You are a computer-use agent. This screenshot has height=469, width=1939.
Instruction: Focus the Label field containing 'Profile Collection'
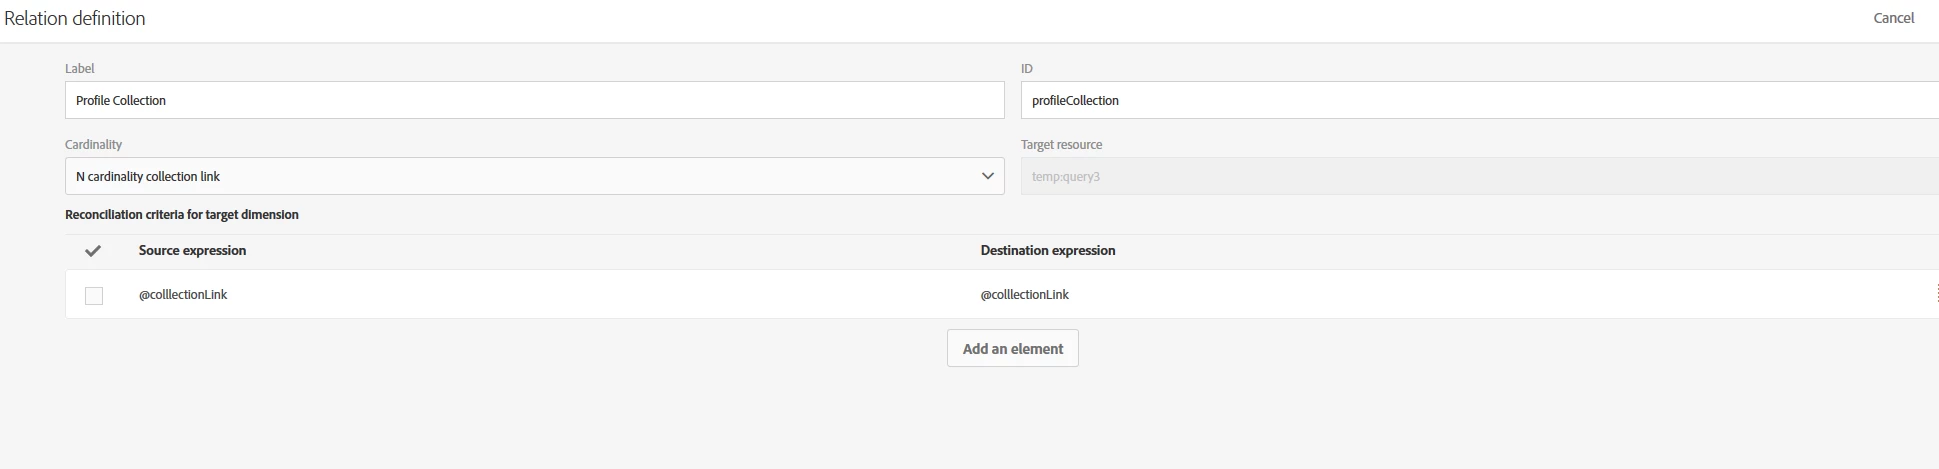[534, 100]
